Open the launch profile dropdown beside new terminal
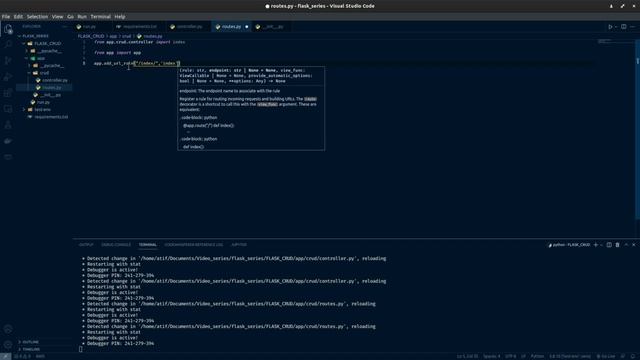This screenshot has width=640, height=360. [x=602, y=245]
